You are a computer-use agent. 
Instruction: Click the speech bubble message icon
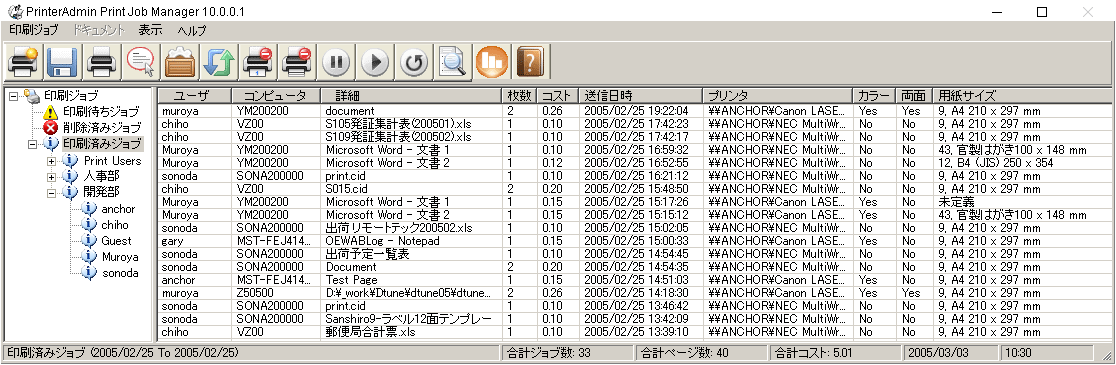point(141,62)
